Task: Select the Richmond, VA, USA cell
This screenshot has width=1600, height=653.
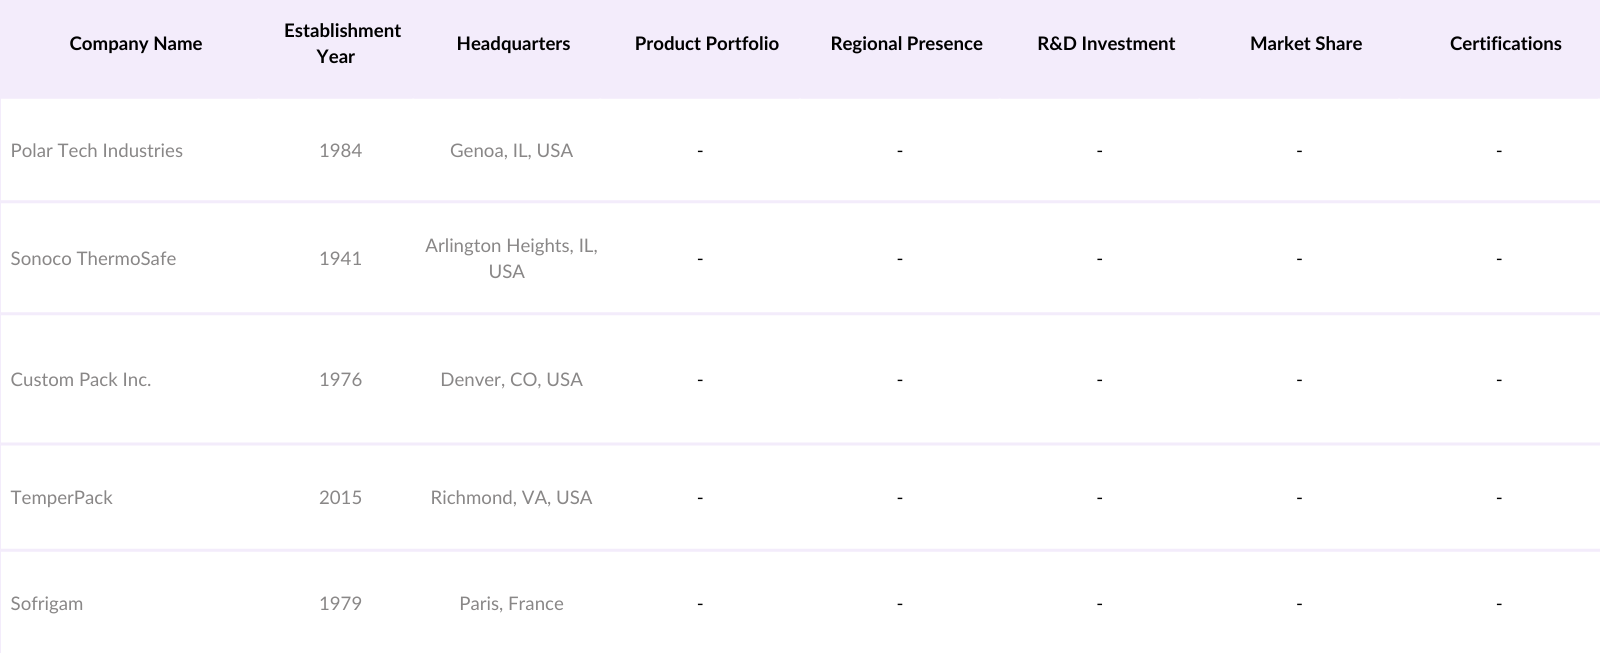Action: coord(511,498)
